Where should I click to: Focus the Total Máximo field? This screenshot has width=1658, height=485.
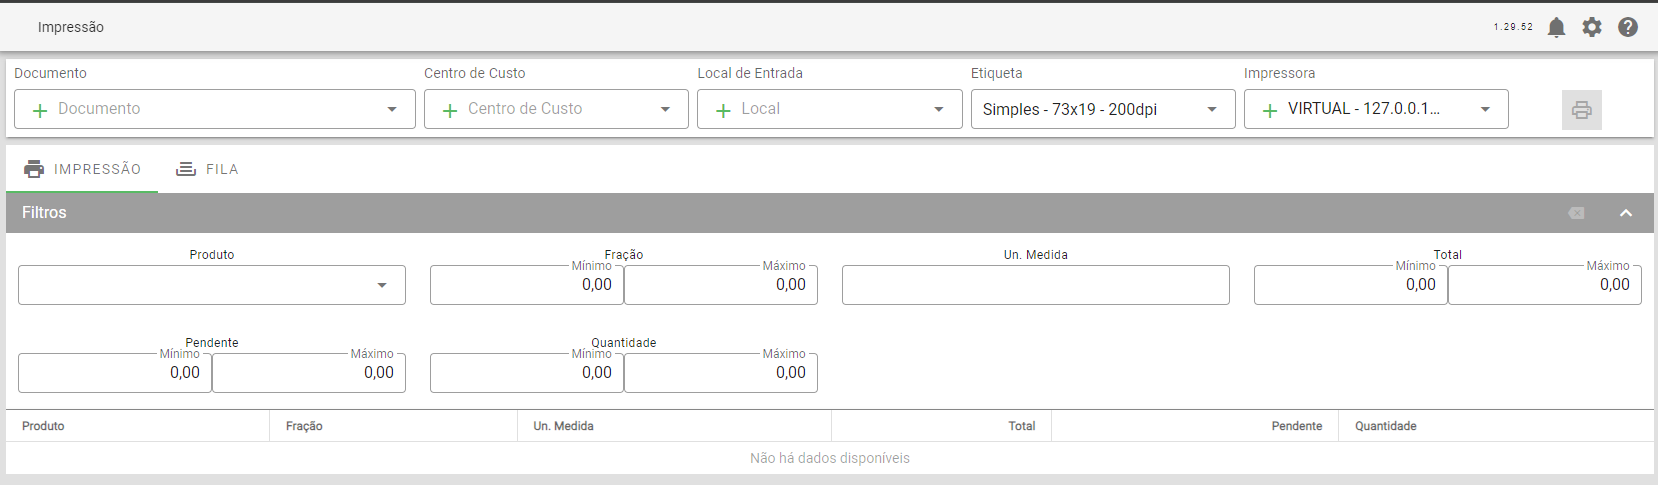coord(1544,285)
